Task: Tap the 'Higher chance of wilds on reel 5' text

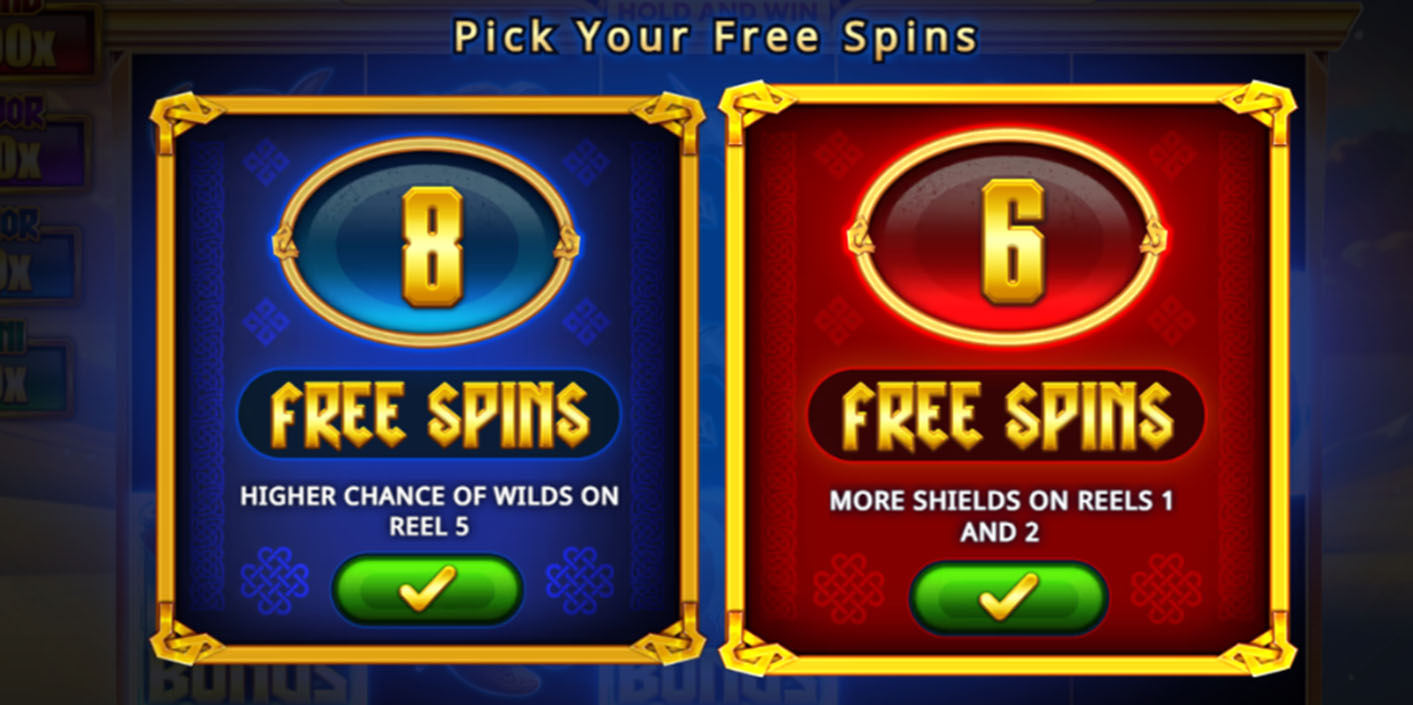Action: 429,510
